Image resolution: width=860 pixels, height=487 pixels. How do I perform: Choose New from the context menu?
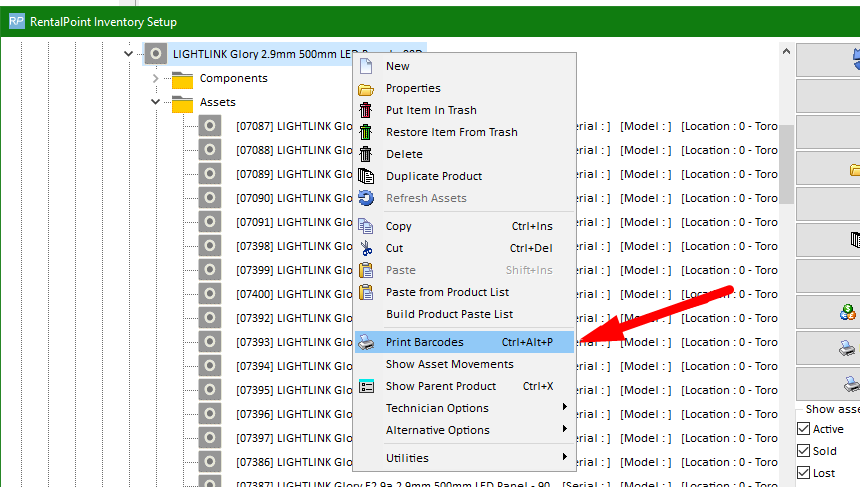[x=465, y=66]
